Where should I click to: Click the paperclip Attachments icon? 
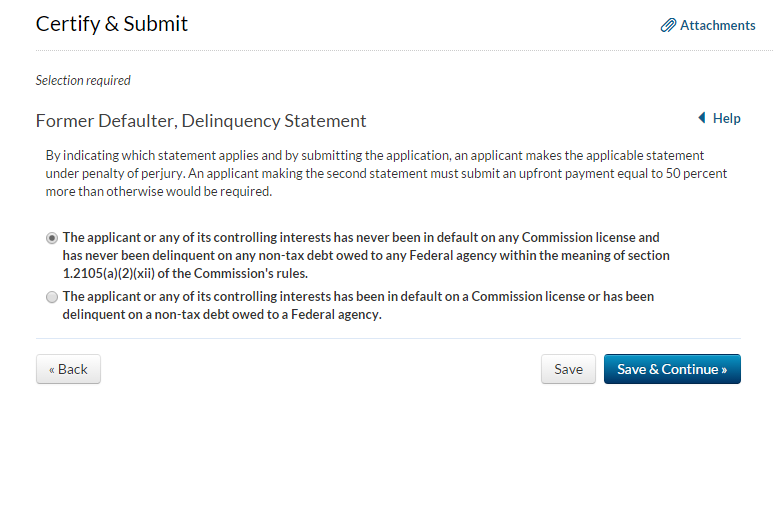668,25
